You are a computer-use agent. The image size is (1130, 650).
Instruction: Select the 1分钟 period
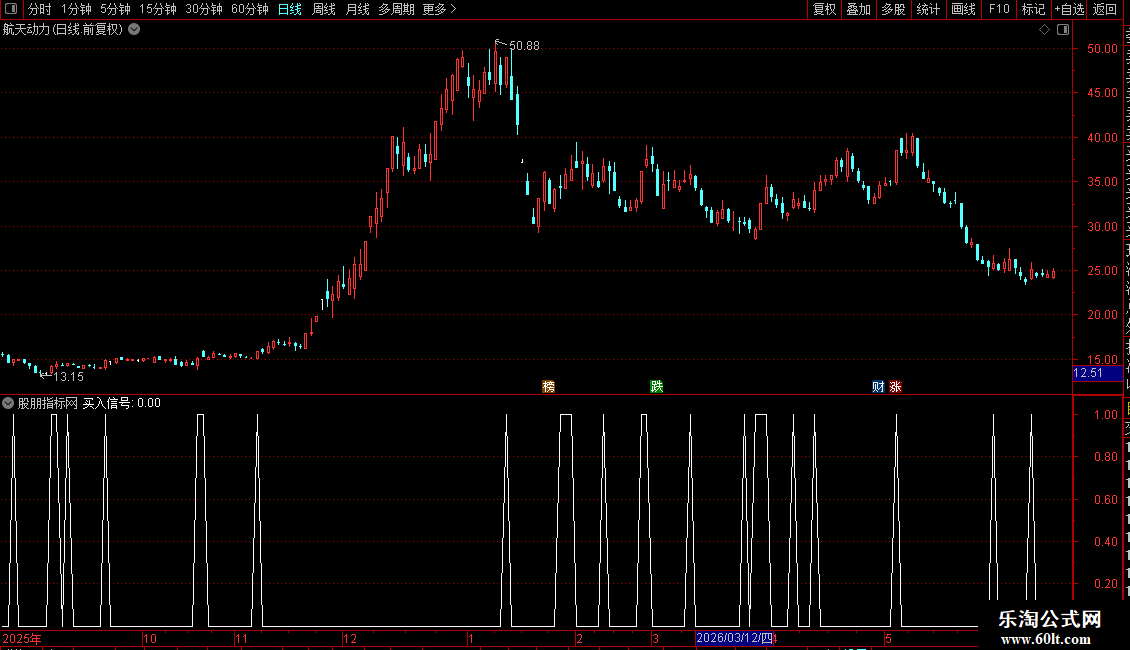click(76, 9)
